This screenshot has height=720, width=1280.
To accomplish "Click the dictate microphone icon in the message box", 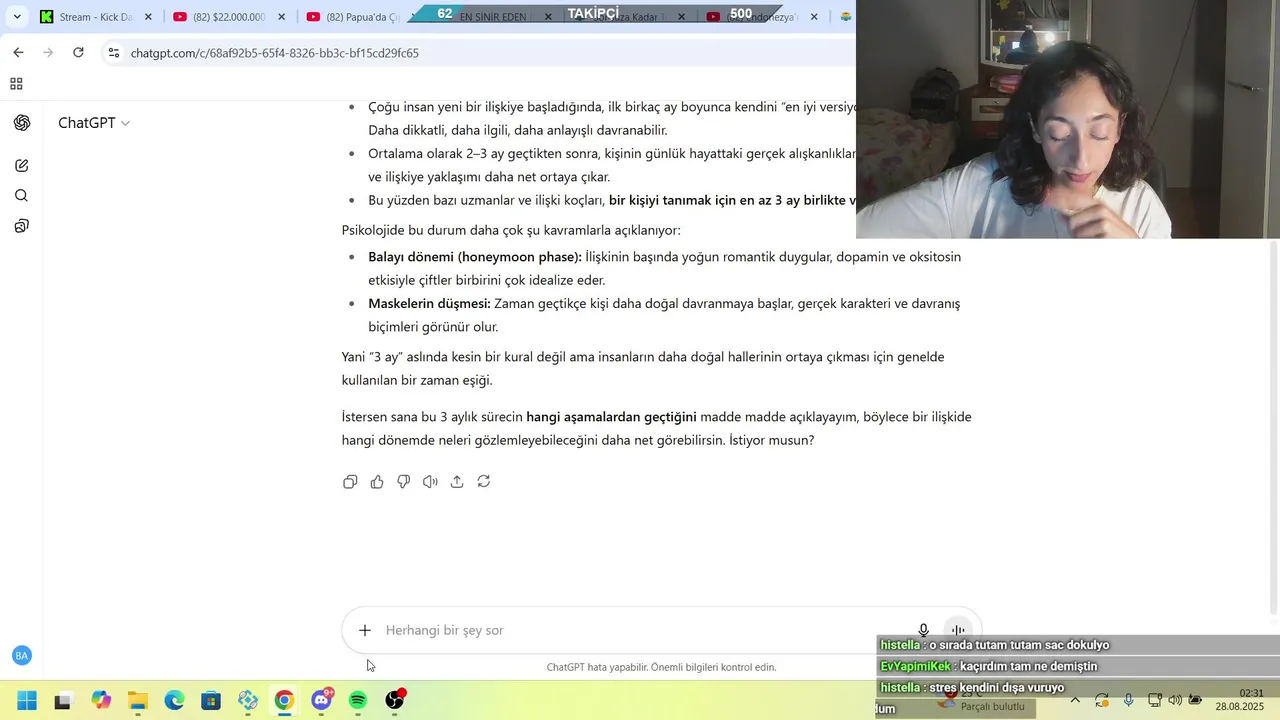I will (924, 630).
